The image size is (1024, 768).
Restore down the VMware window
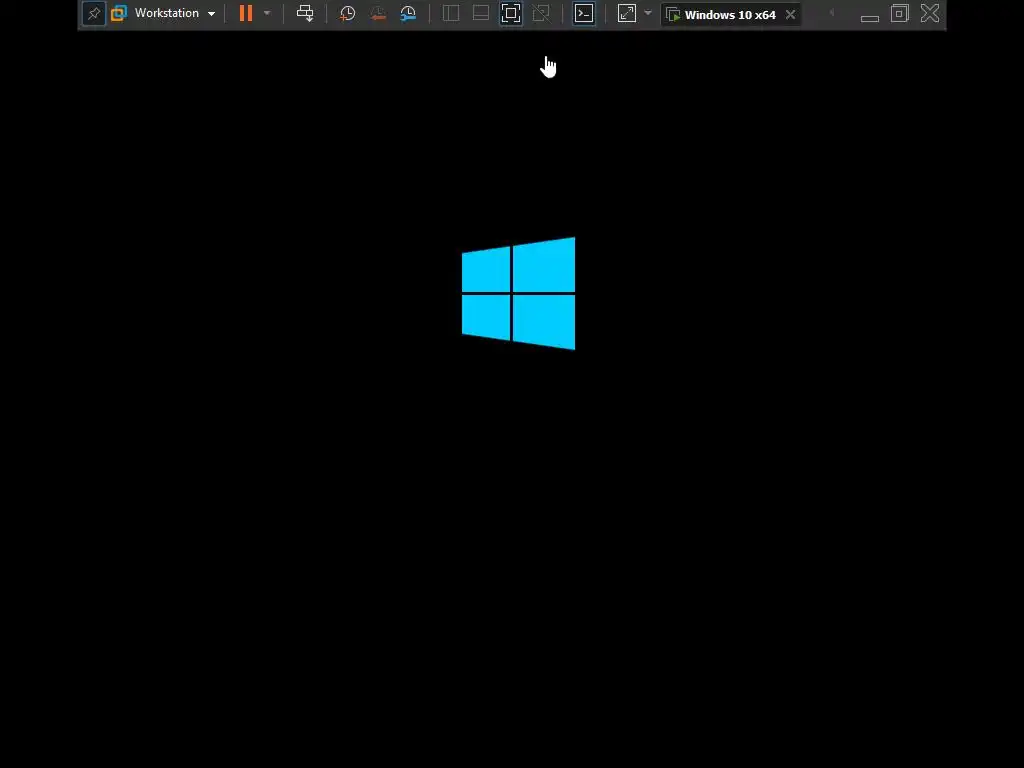tap(900, 13)
